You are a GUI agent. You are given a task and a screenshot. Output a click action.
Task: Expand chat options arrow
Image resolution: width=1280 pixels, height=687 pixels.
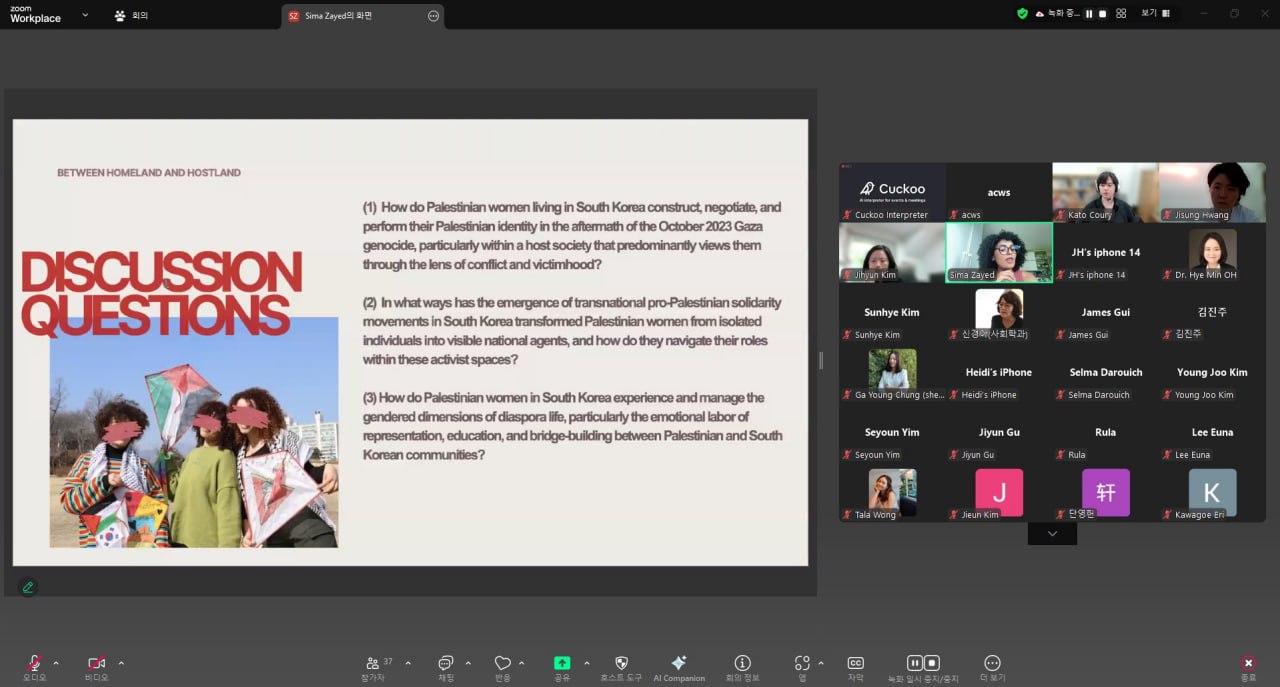468,663
